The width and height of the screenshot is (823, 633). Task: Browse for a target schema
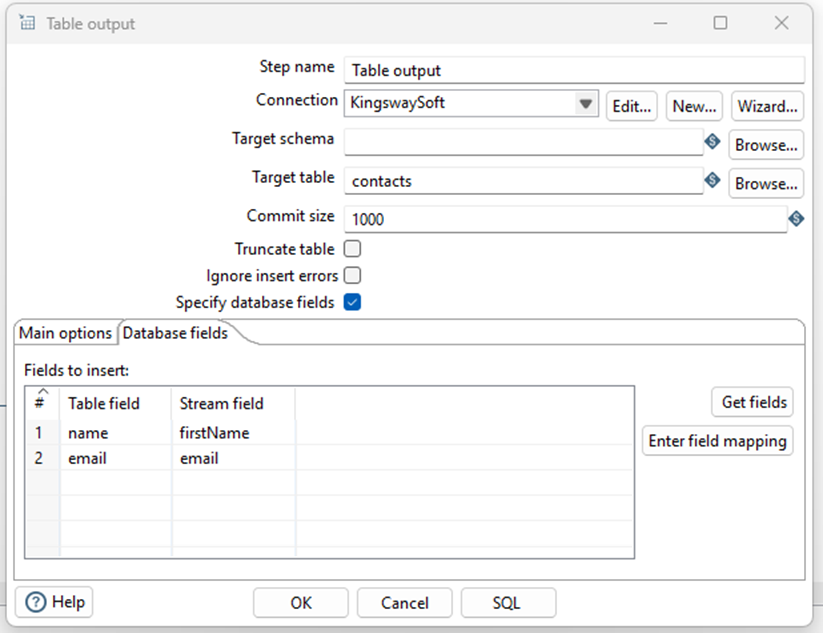[x=766, y=144]
